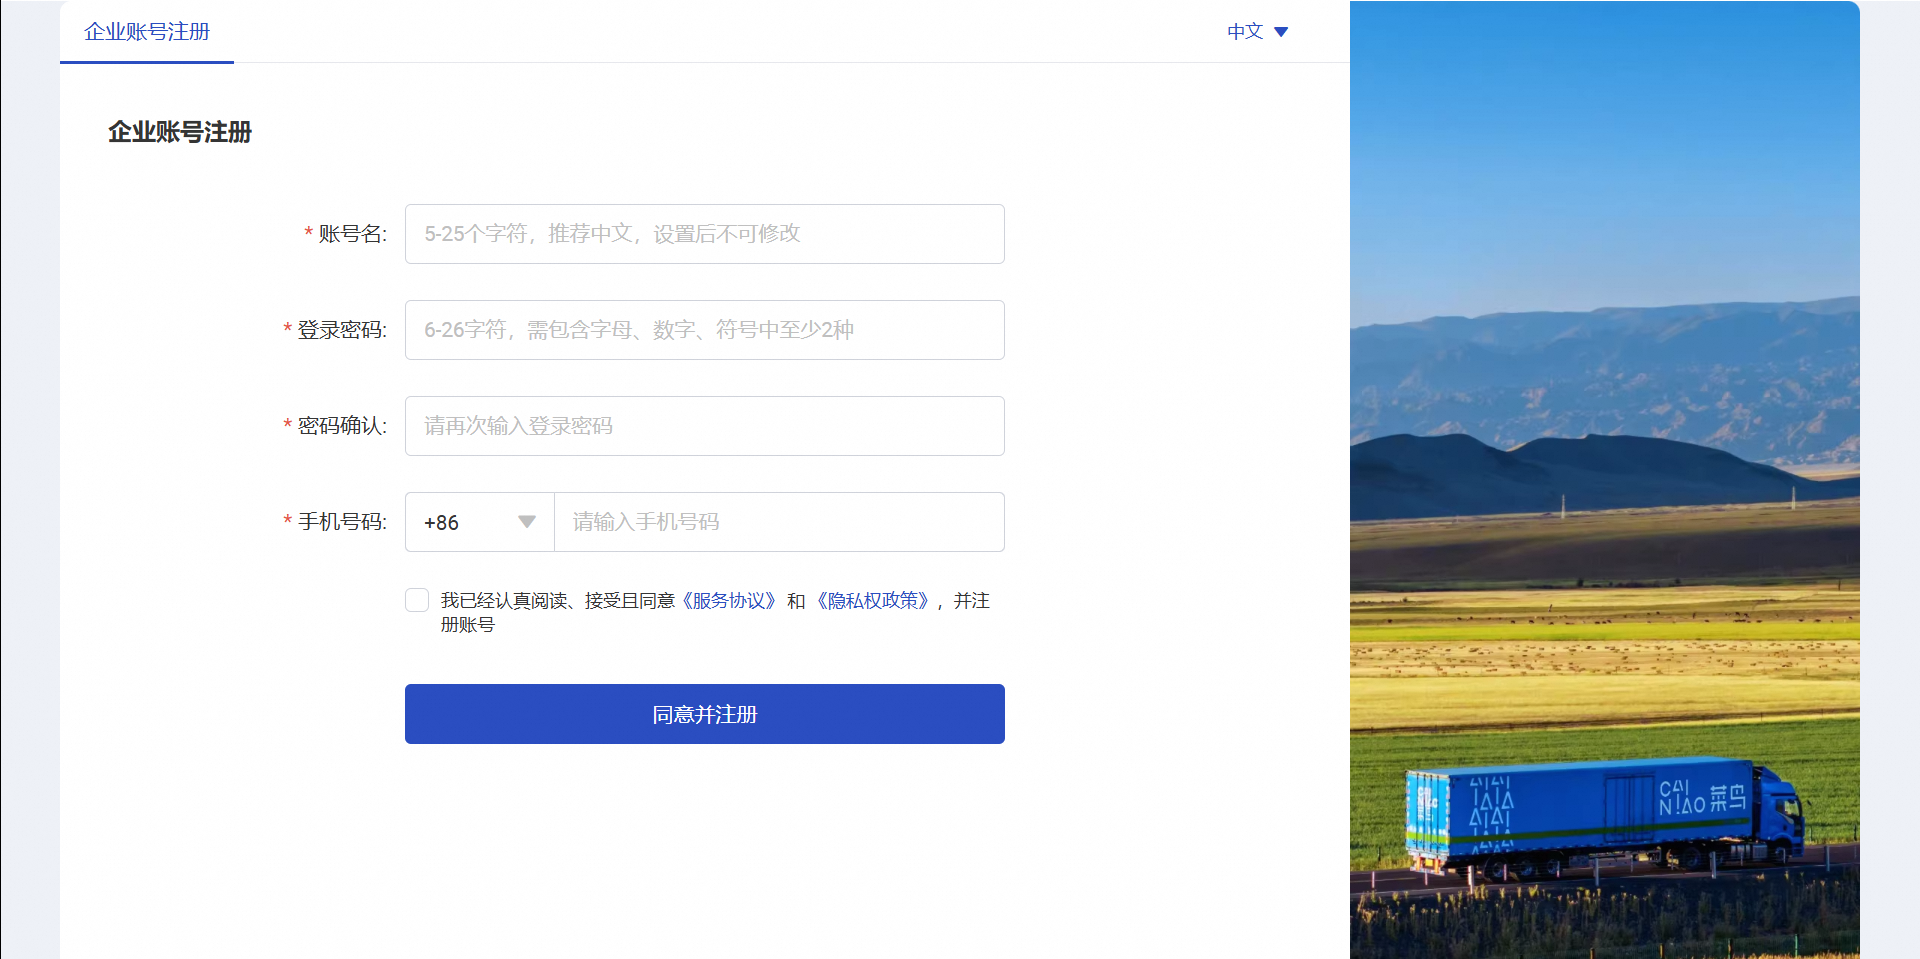Click the red asterisk beside 手机号码
Screen dimensions: 1920x959
(x=288, y=521)
